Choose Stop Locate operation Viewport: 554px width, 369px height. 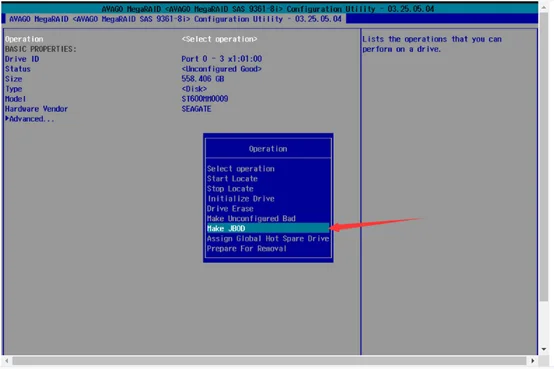tap(230, 188)
